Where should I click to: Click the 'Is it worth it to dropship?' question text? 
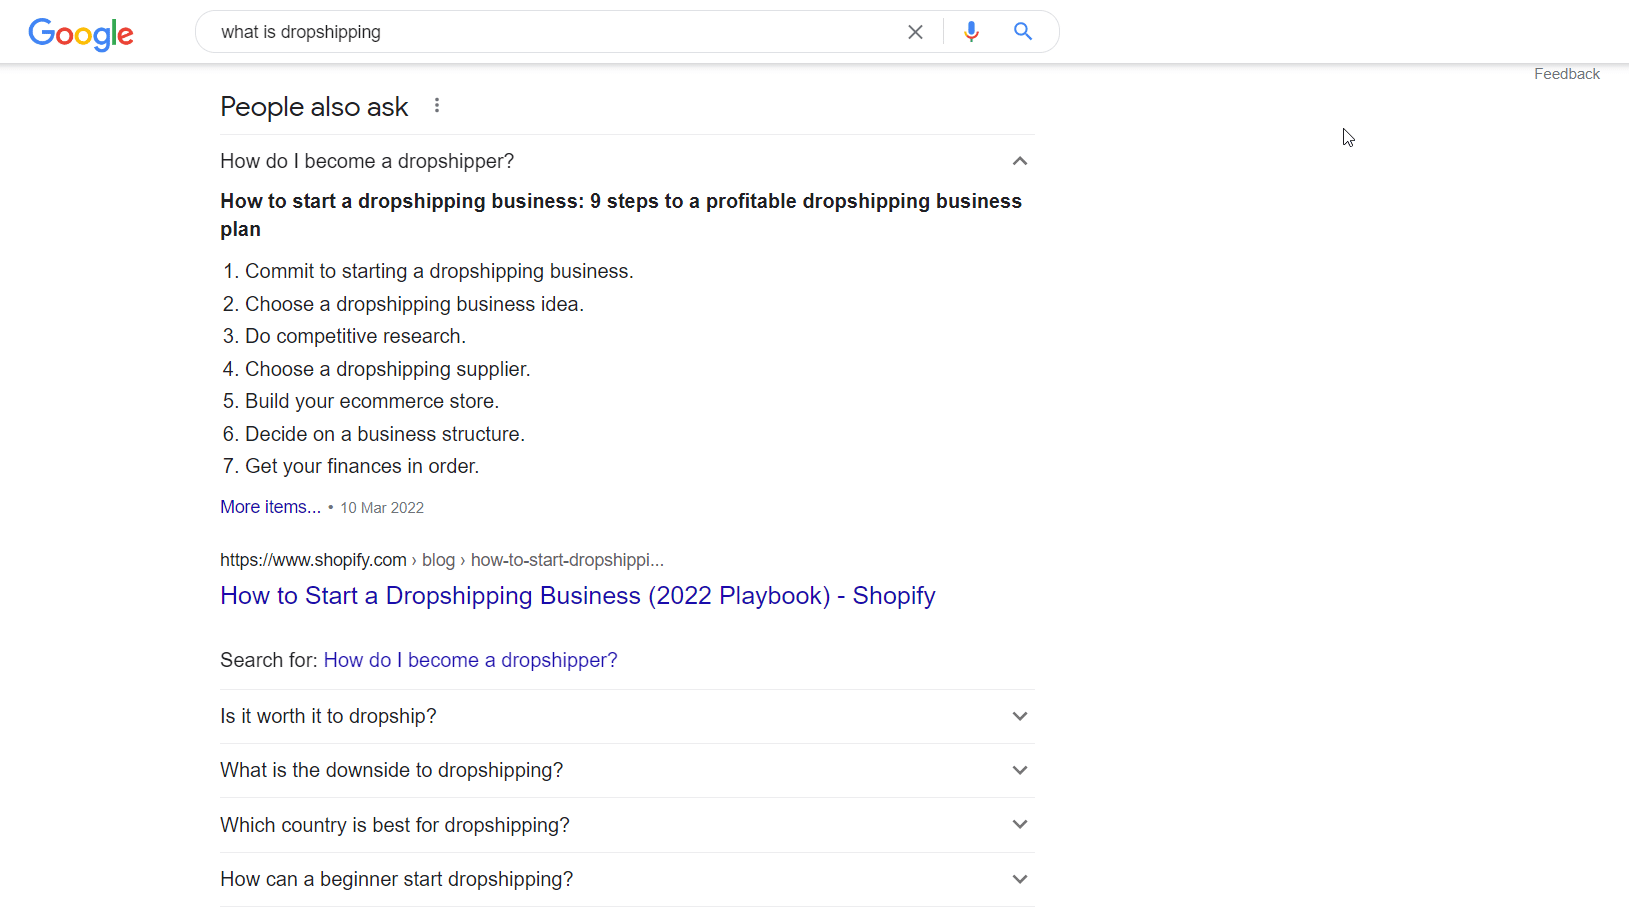point(328,716)
